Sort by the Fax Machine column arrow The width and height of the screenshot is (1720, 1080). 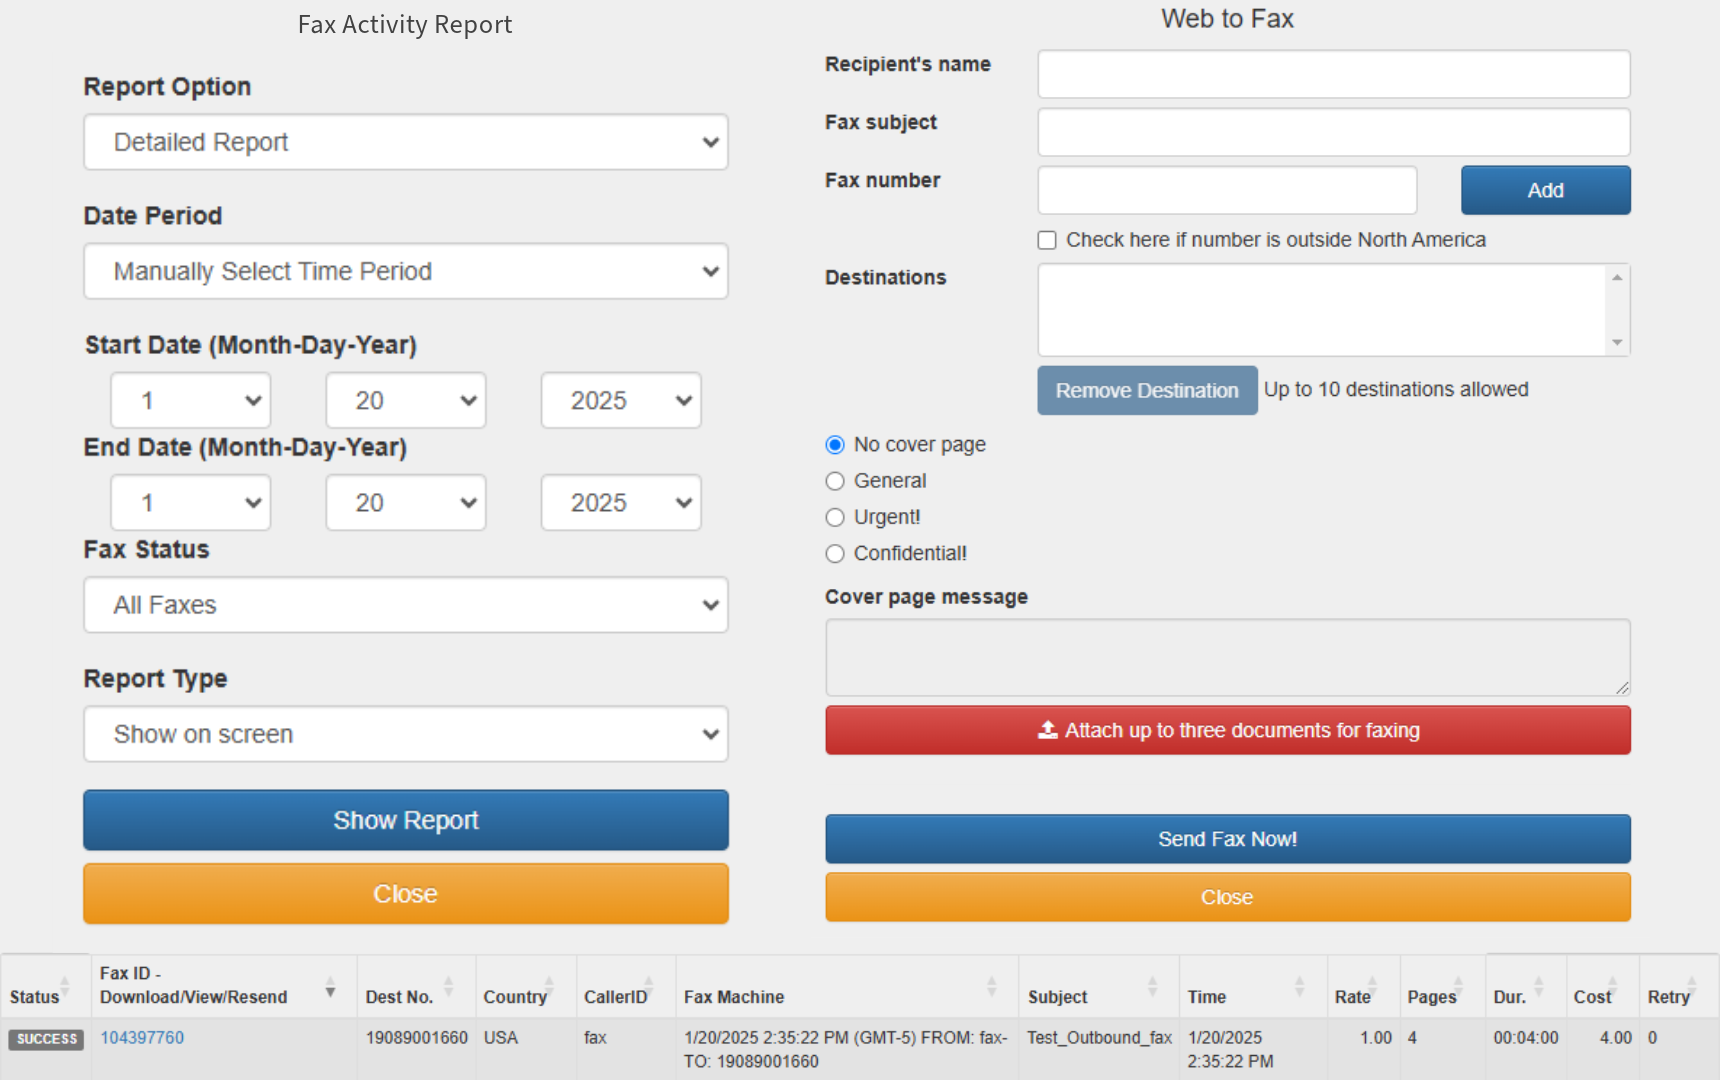[x=992, y=987]
